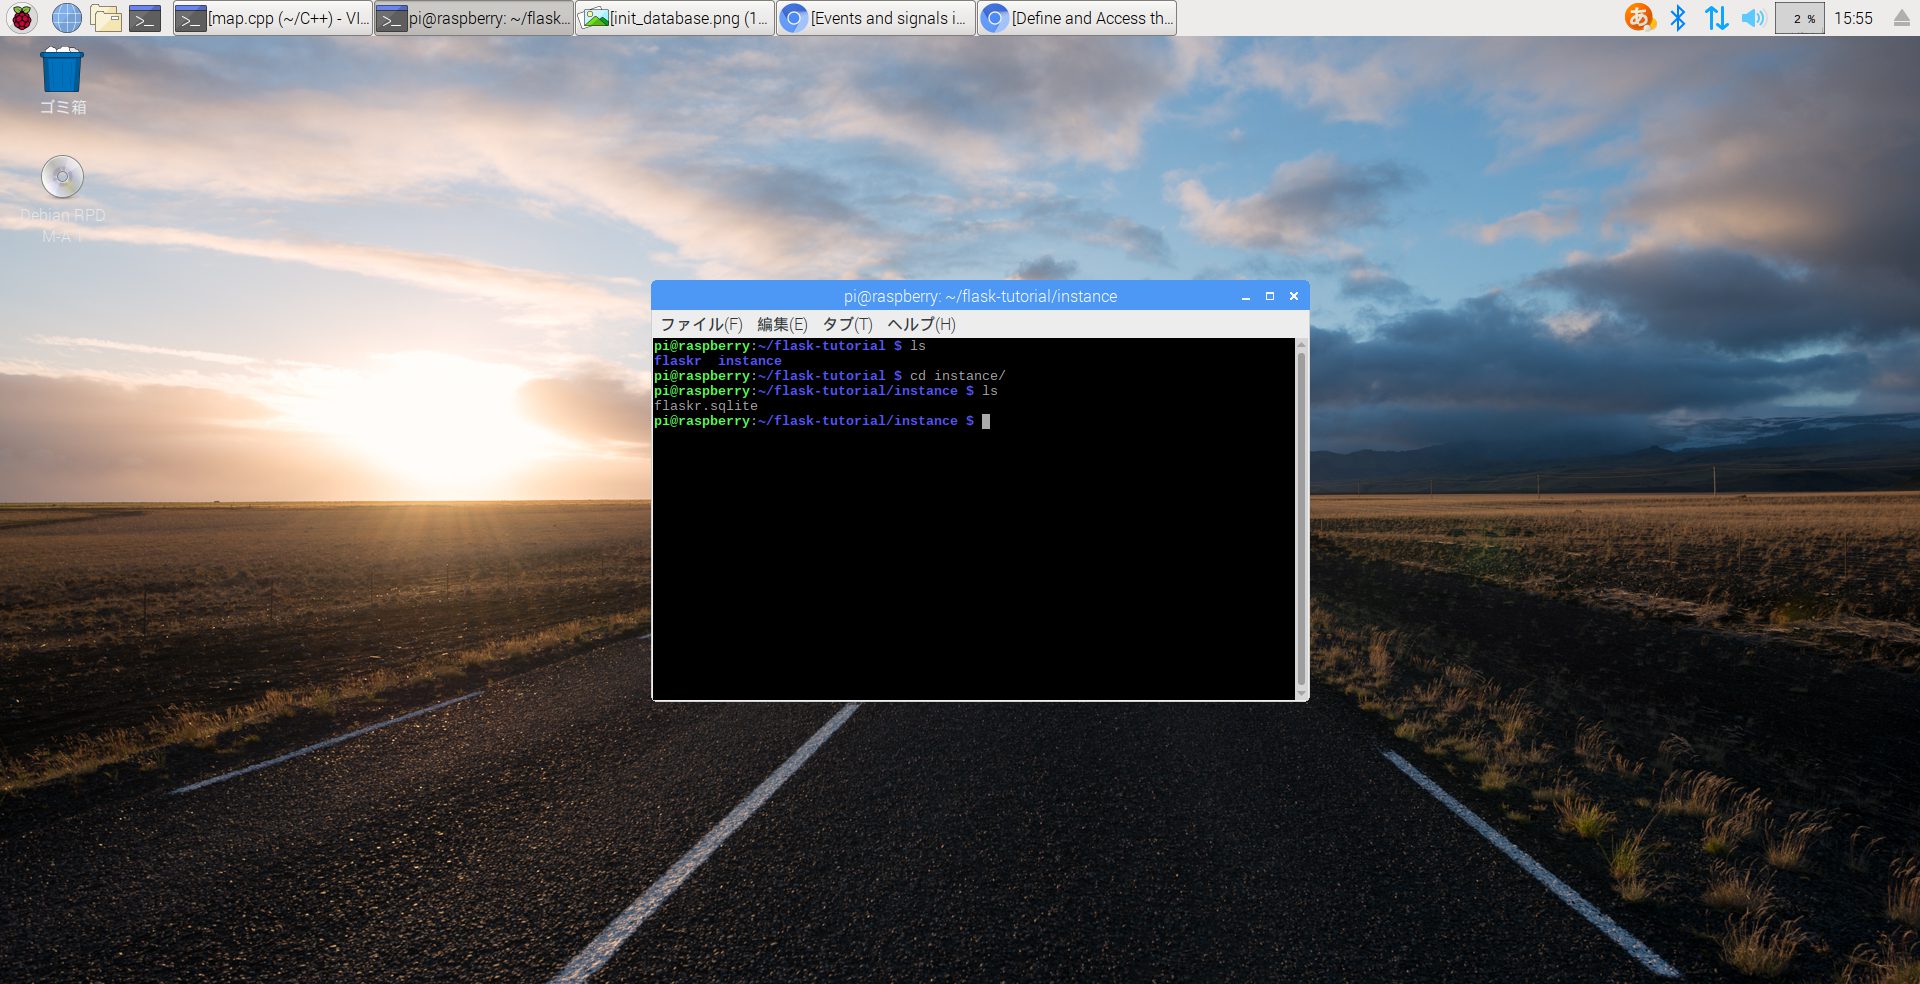Click the cursor at the last terminal prompt
This screenshot has width=1920, height=984.
986,421
